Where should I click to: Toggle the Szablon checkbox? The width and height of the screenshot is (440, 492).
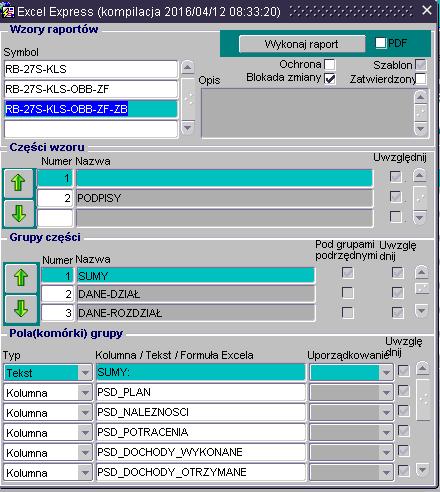[x=421, y=64]
